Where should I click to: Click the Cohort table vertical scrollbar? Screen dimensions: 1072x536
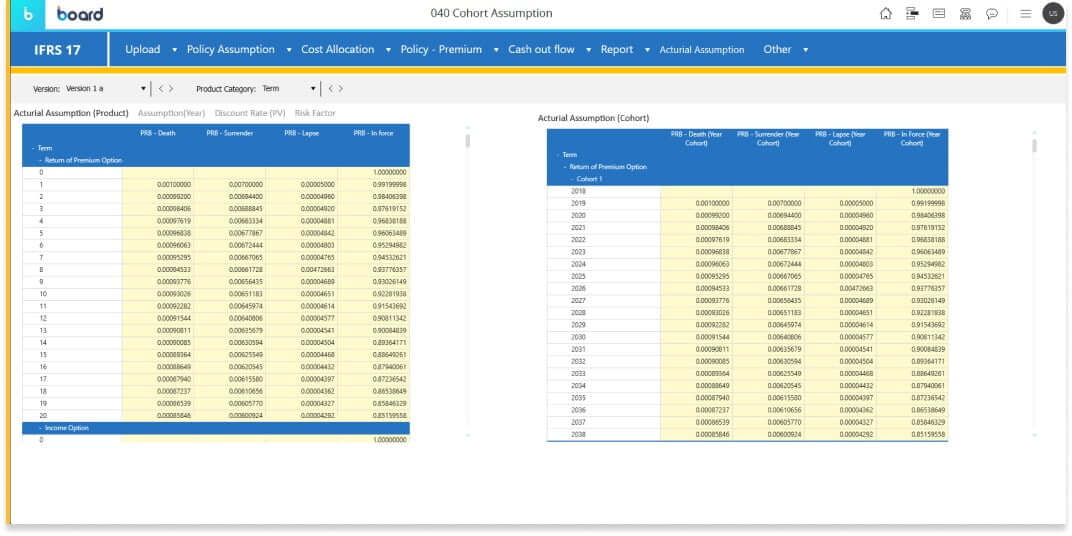1034,146
